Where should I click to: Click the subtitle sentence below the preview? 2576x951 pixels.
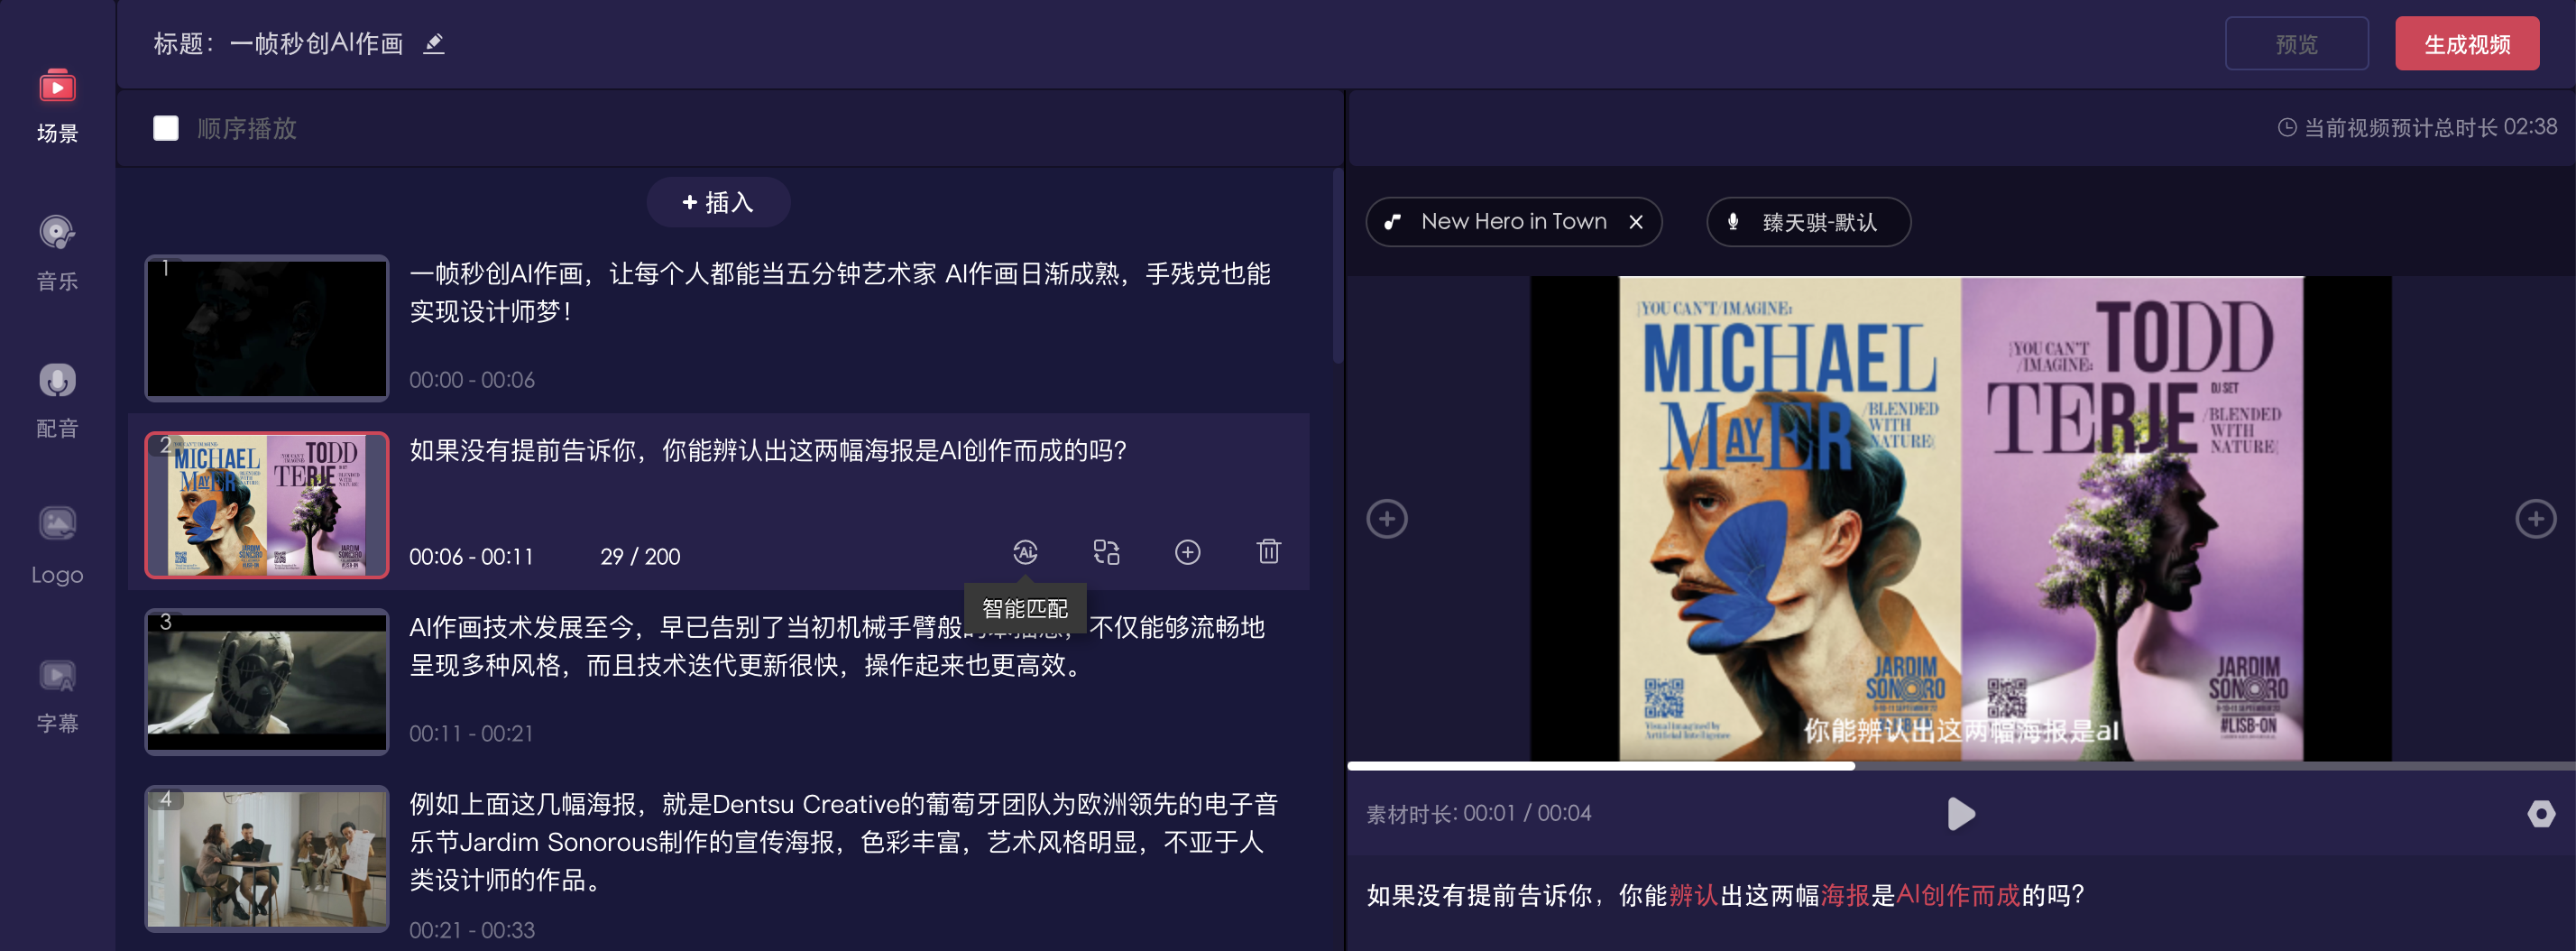tap(1725, 895)
